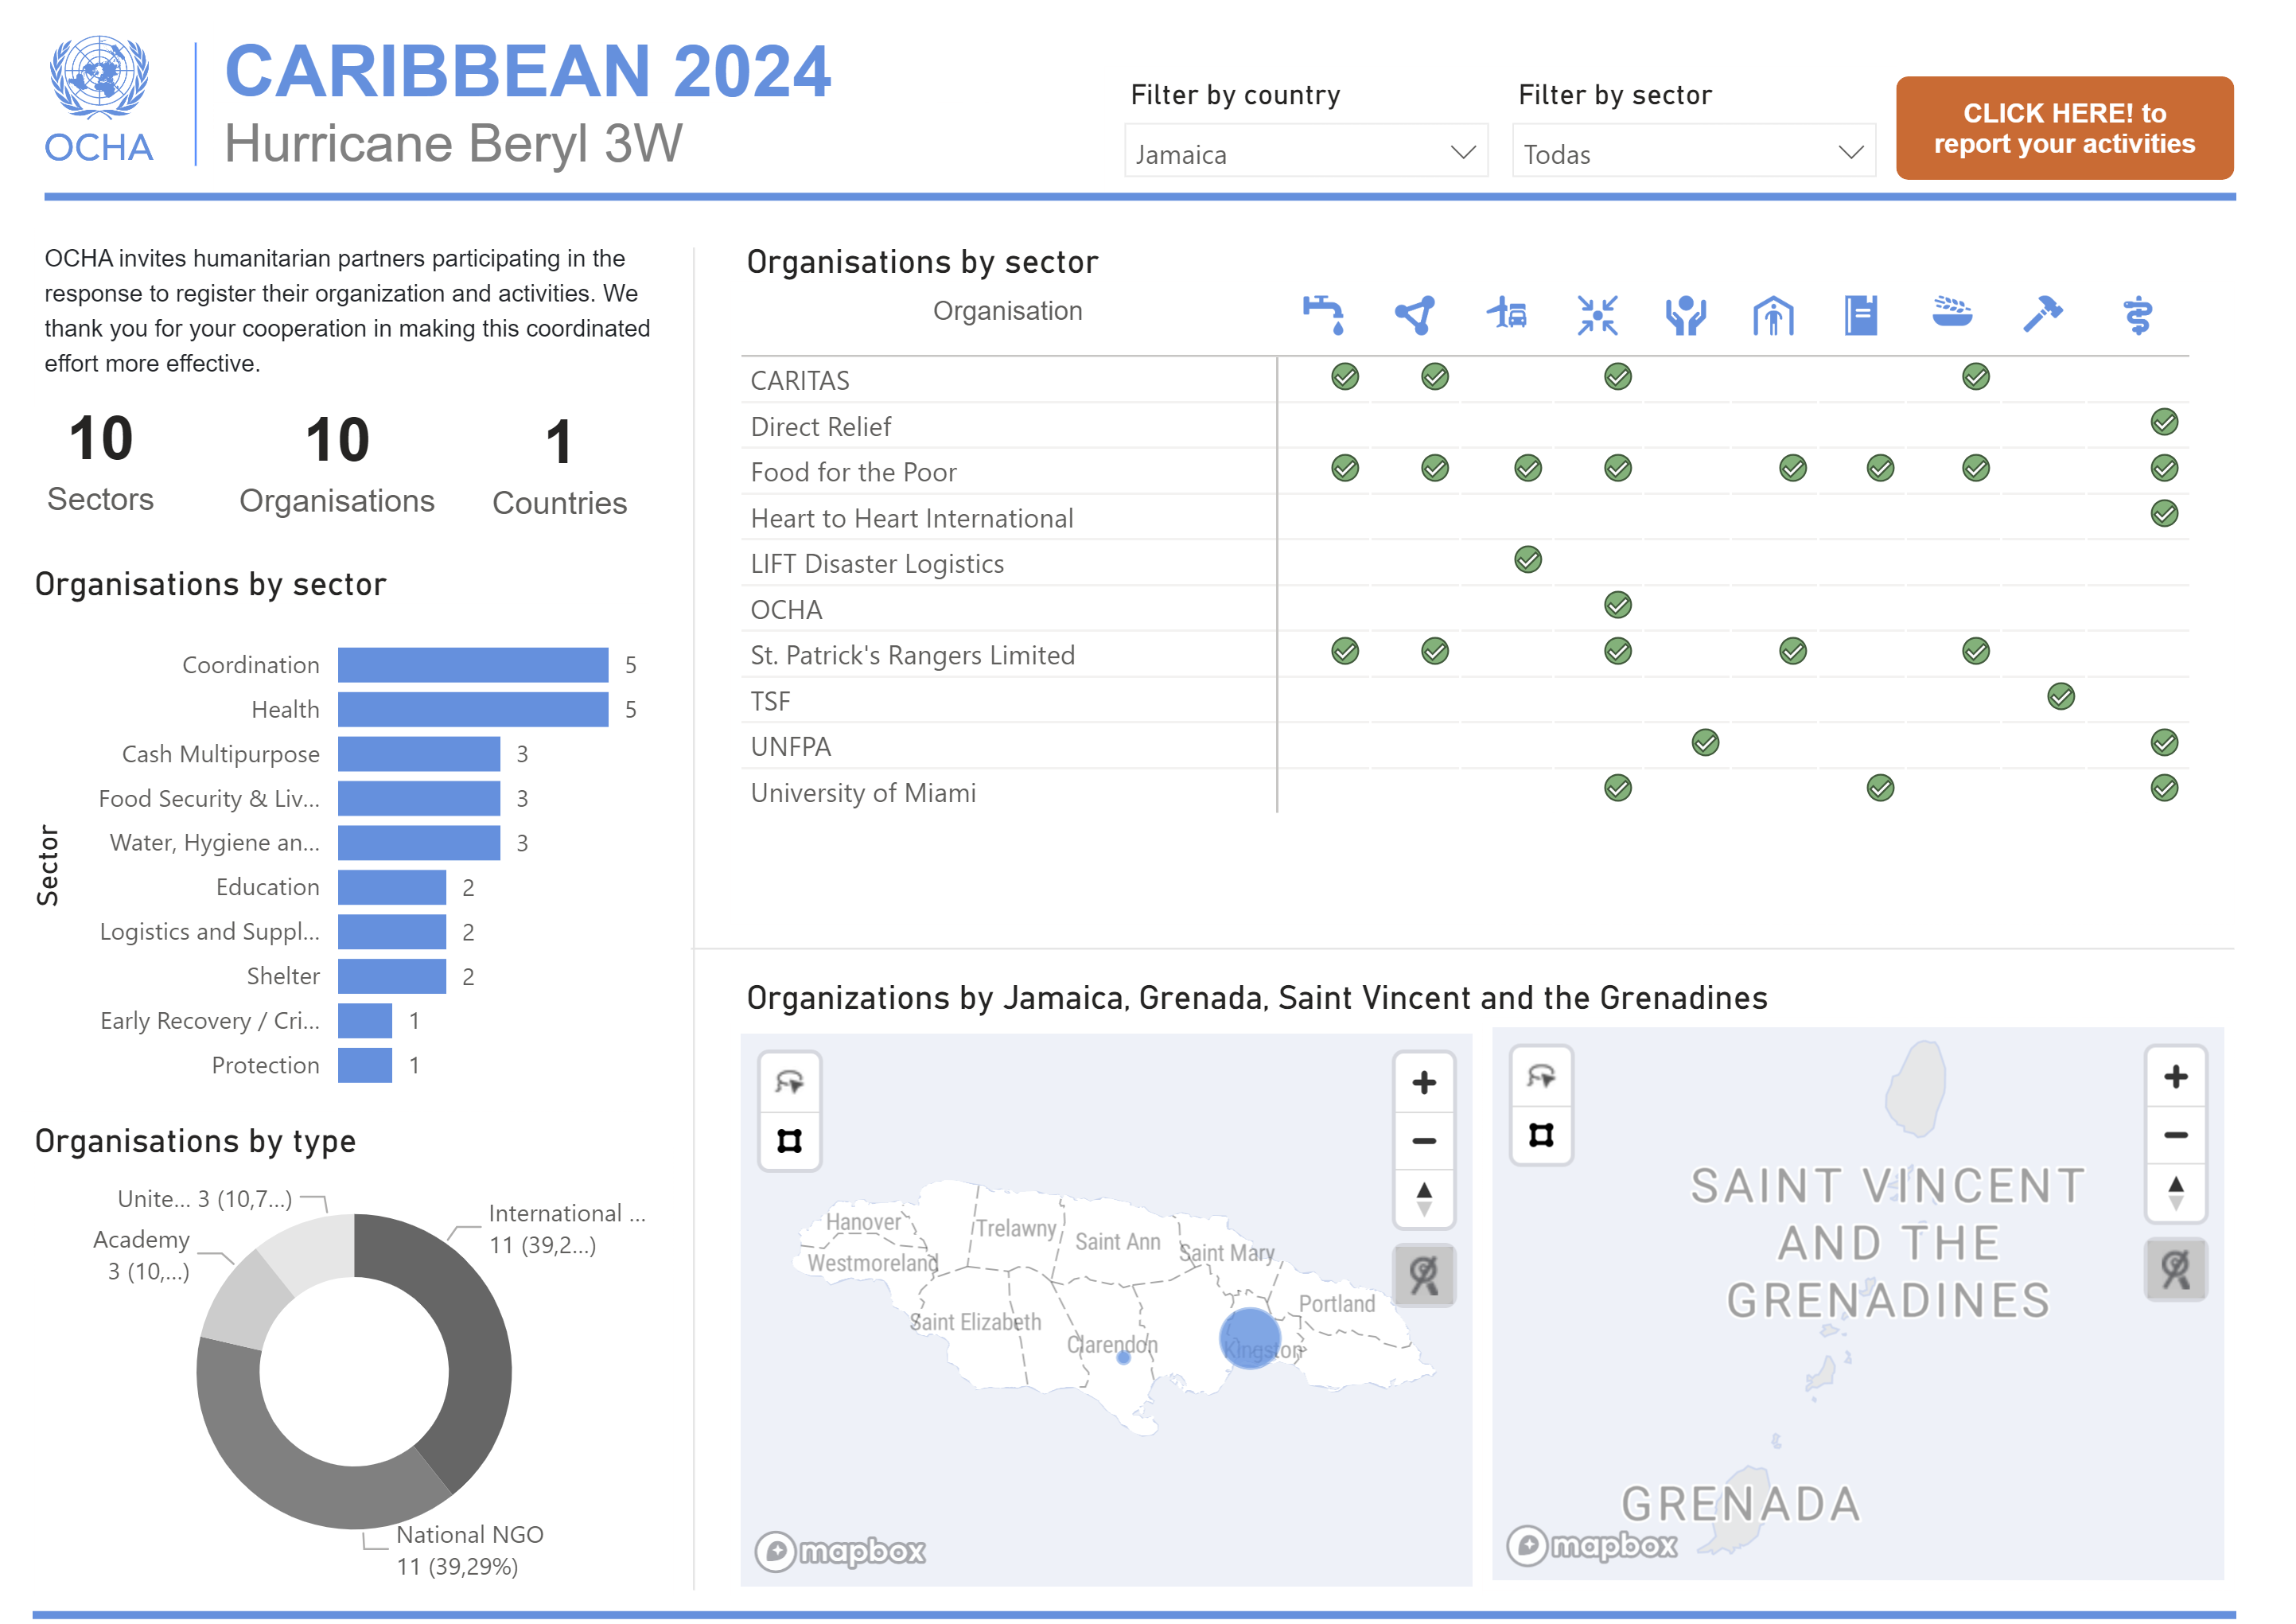The image size is (2296, 1624).
Task: Click the OCHA row checkmark
Action: pyautogui.click(x=1617, y=605)
